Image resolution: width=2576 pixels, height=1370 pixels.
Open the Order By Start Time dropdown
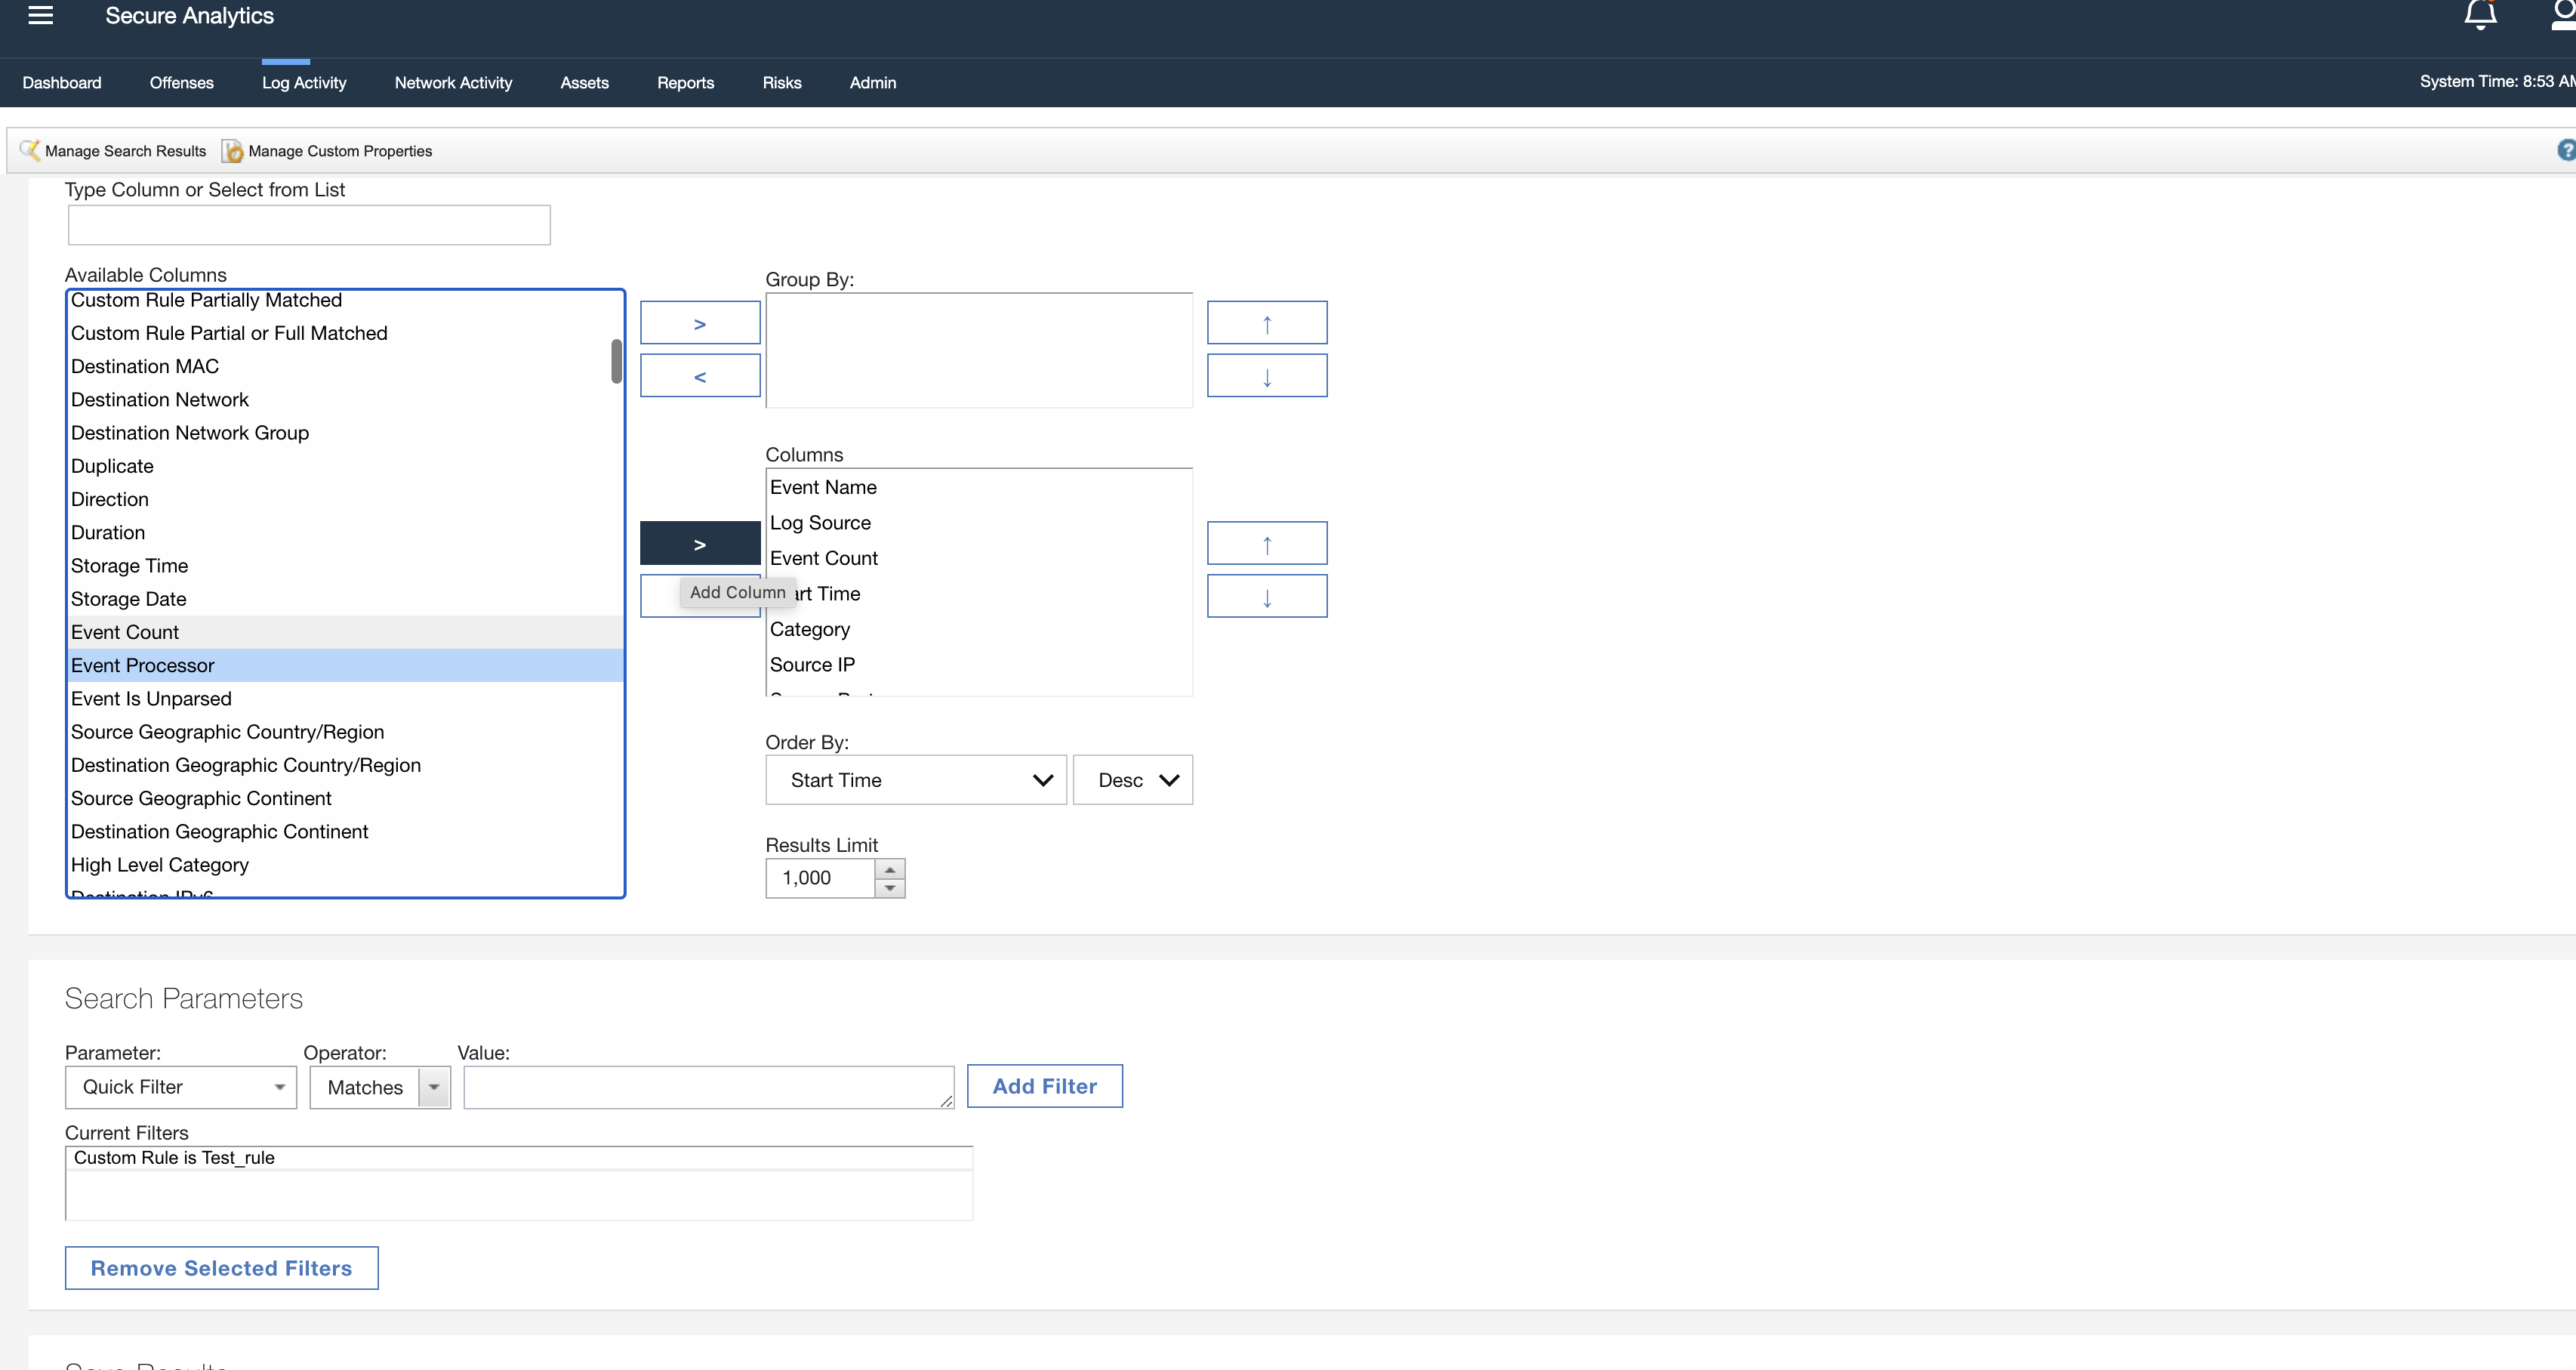coord(916,780)
